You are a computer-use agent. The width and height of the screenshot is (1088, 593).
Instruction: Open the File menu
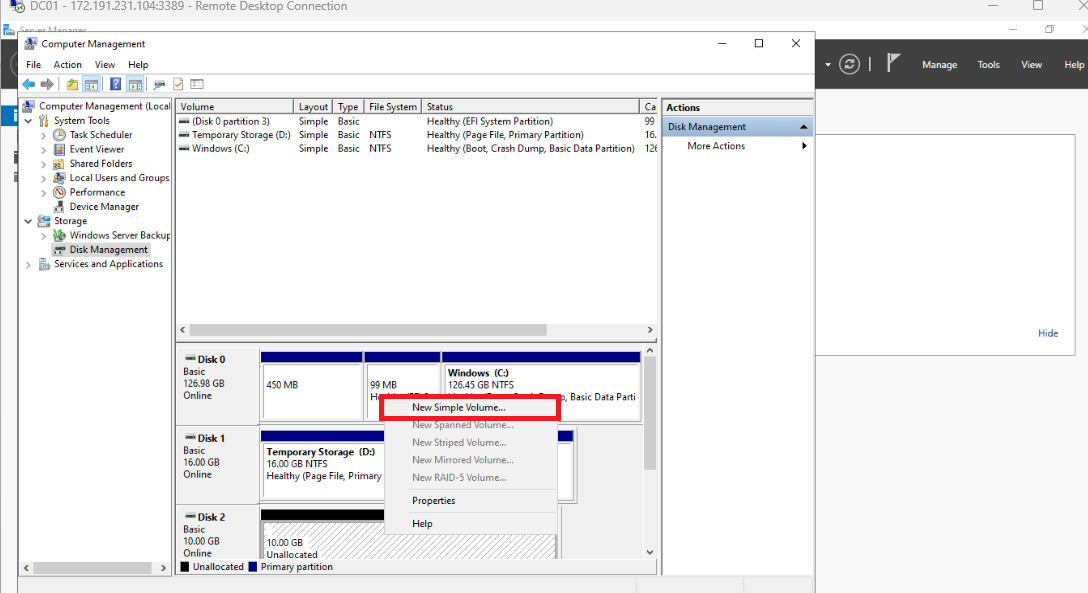click(x=33, y=65)
